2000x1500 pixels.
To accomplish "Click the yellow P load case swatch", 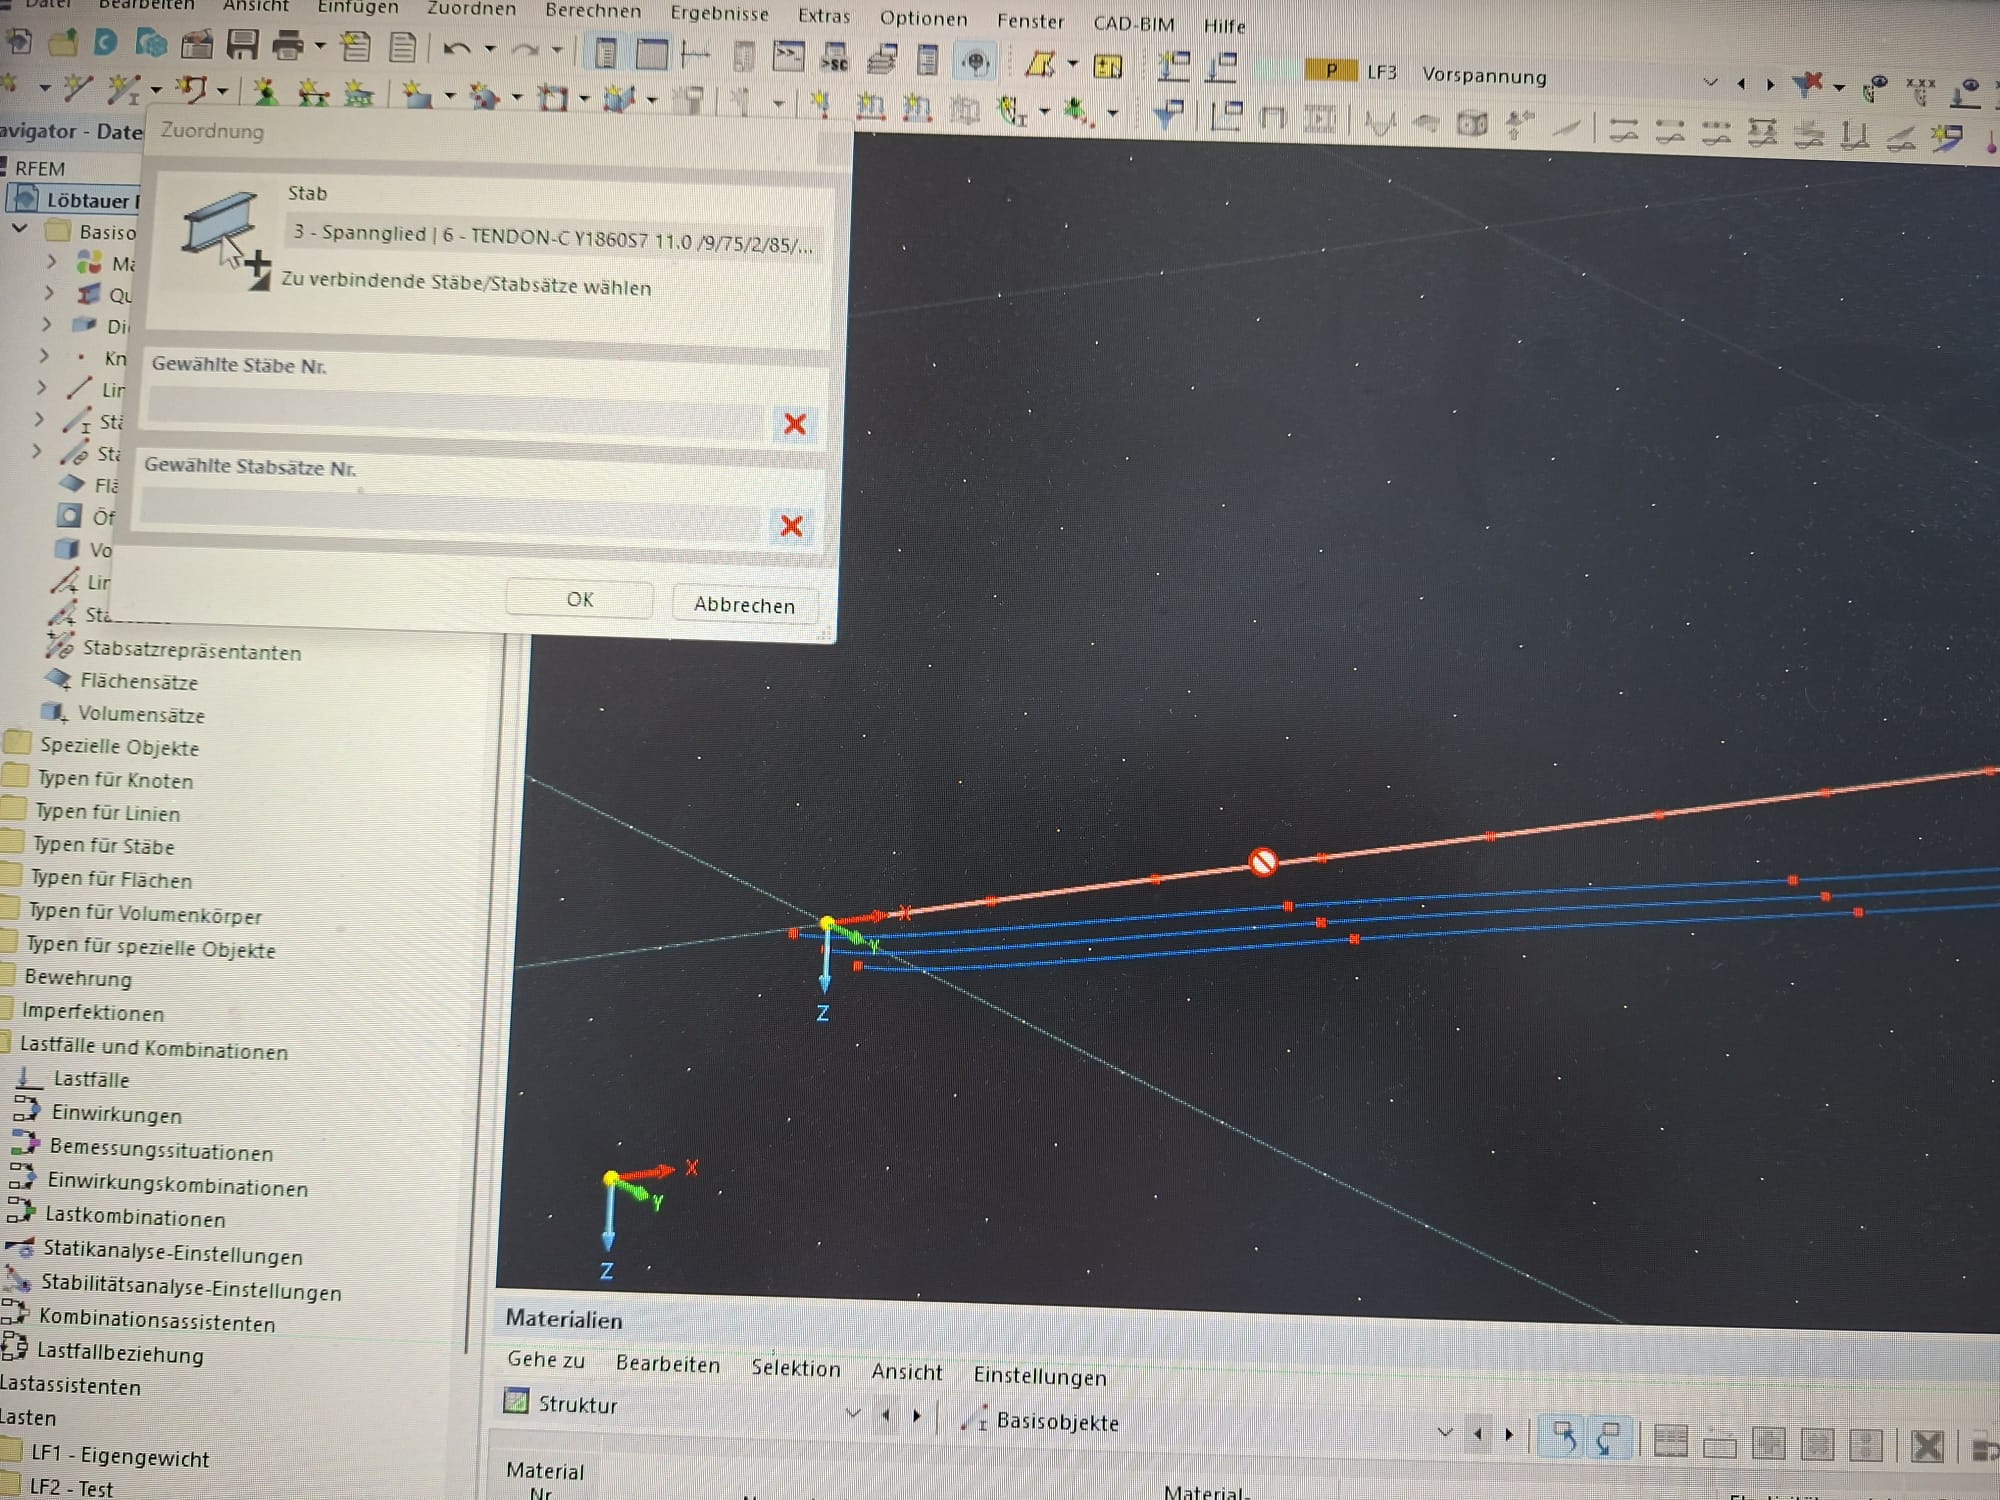I will click(x=1330, y=70).
